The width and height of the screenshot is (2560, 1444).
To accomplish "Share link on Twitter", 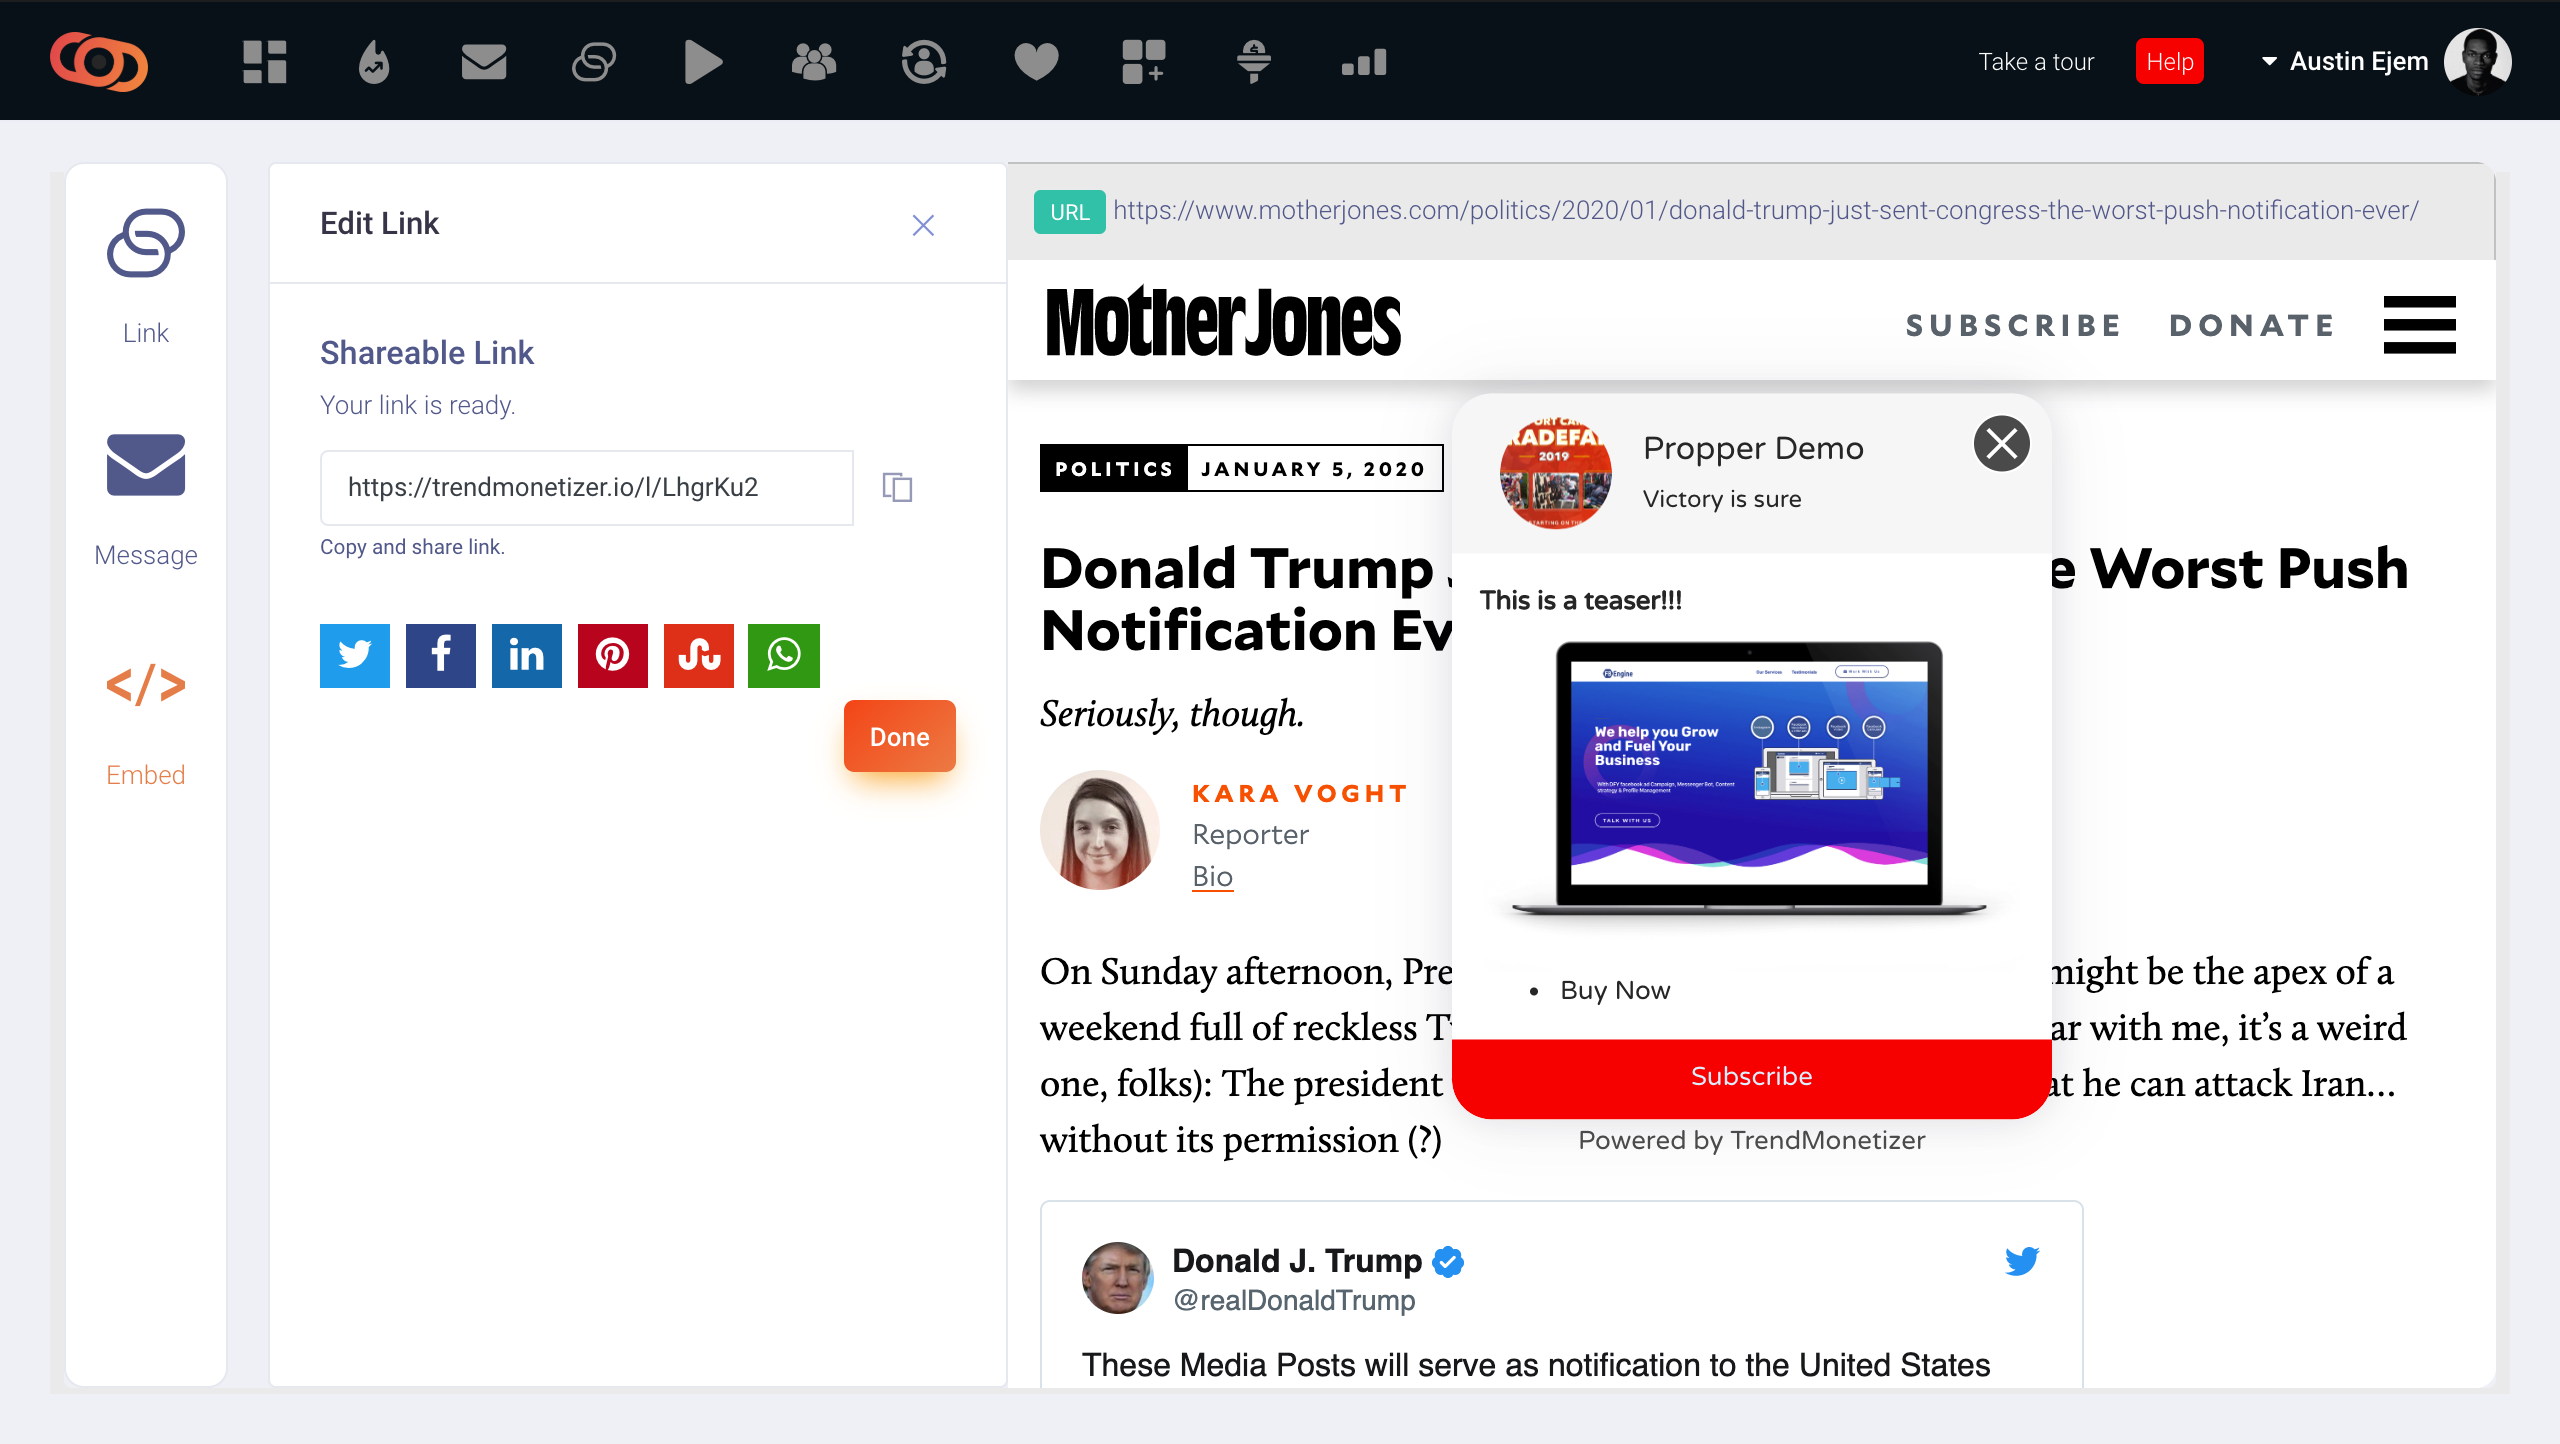I will coord(355,655).
